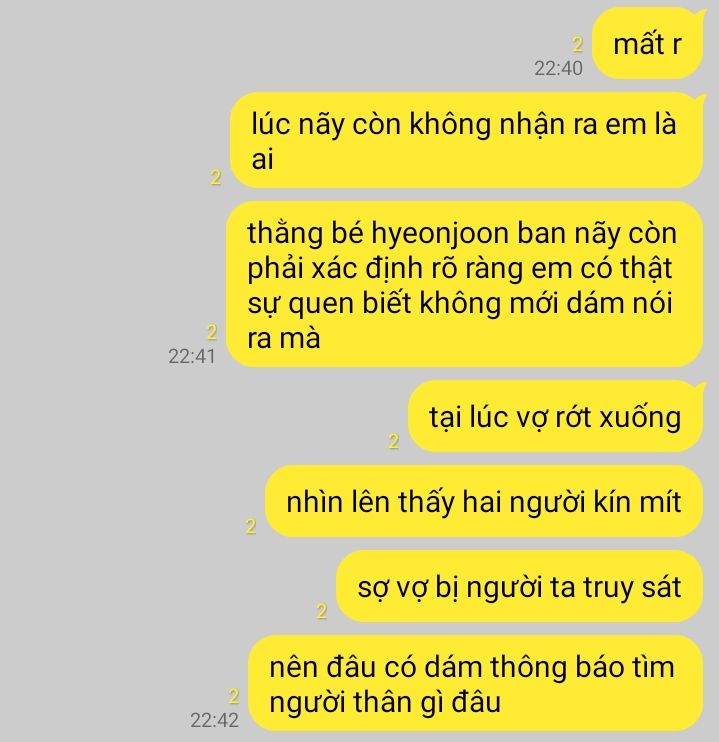Tap the 'nhìn lên thấy hai người kín mít' message
This screenshot has width=719, height=742.
484,501
